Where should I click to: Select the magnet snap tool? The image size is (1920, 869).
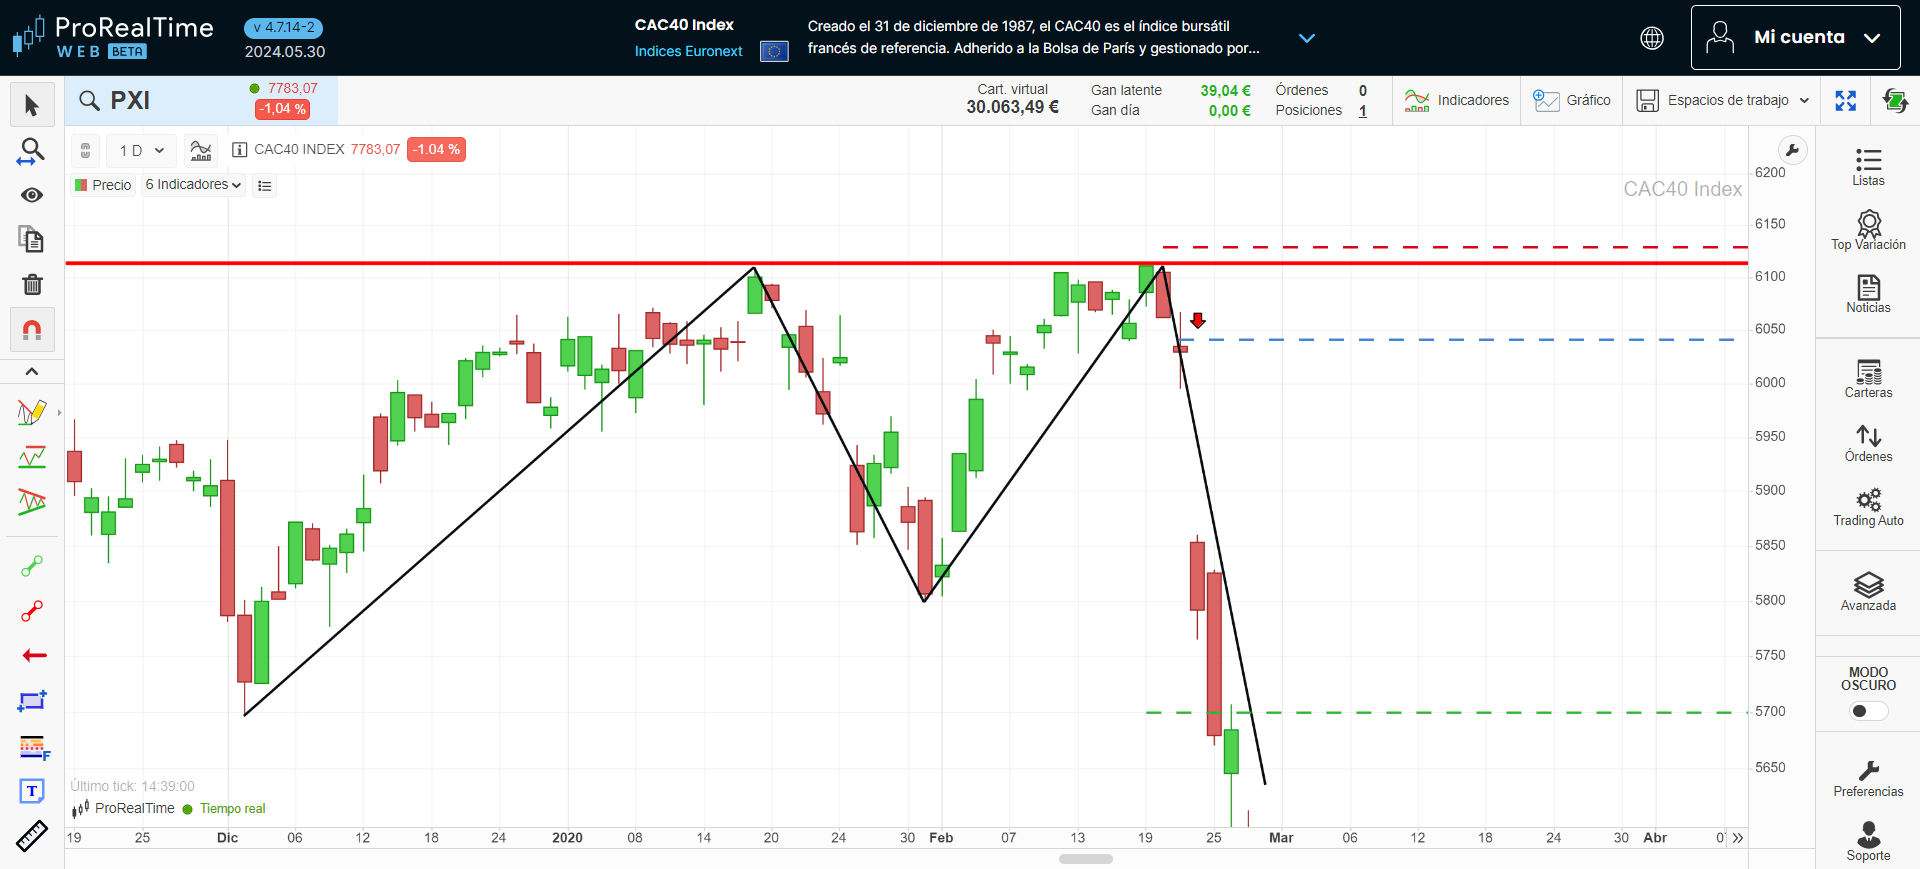[x=32, y=330]
